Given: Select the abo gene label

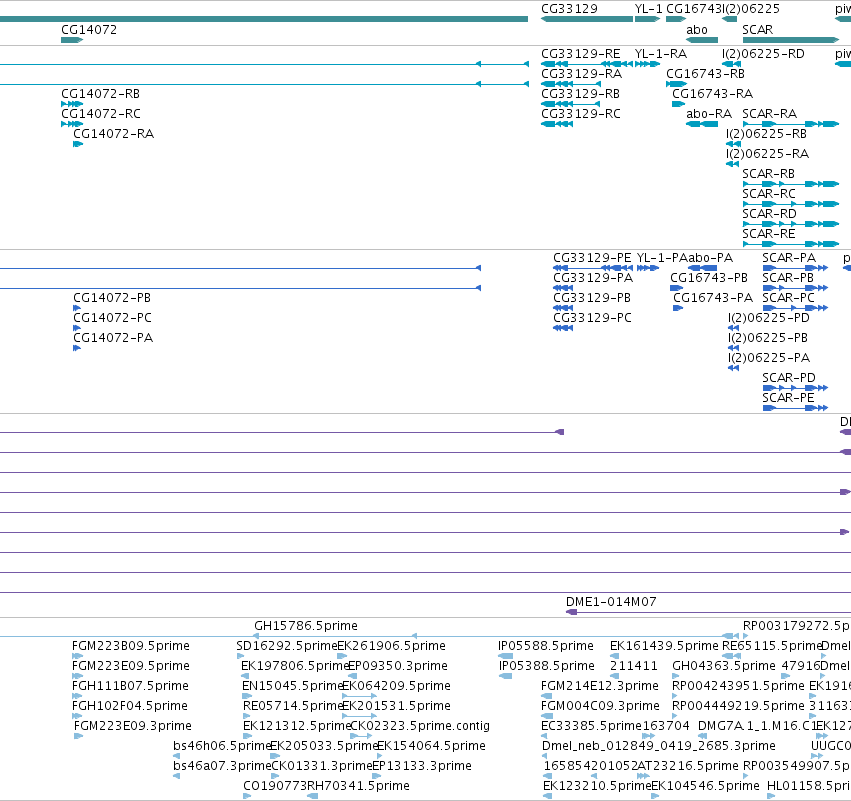Looking at the screenshot, I should [x=697, y=30].
